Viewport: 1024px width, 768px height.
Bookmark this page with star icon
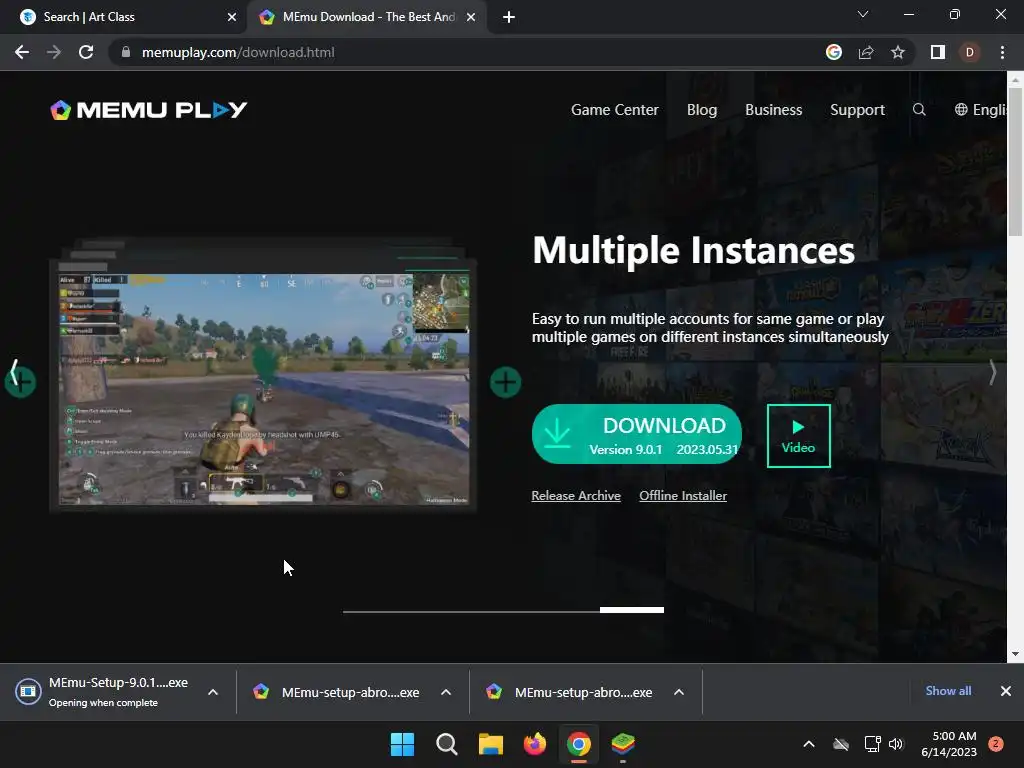[898, 52]
